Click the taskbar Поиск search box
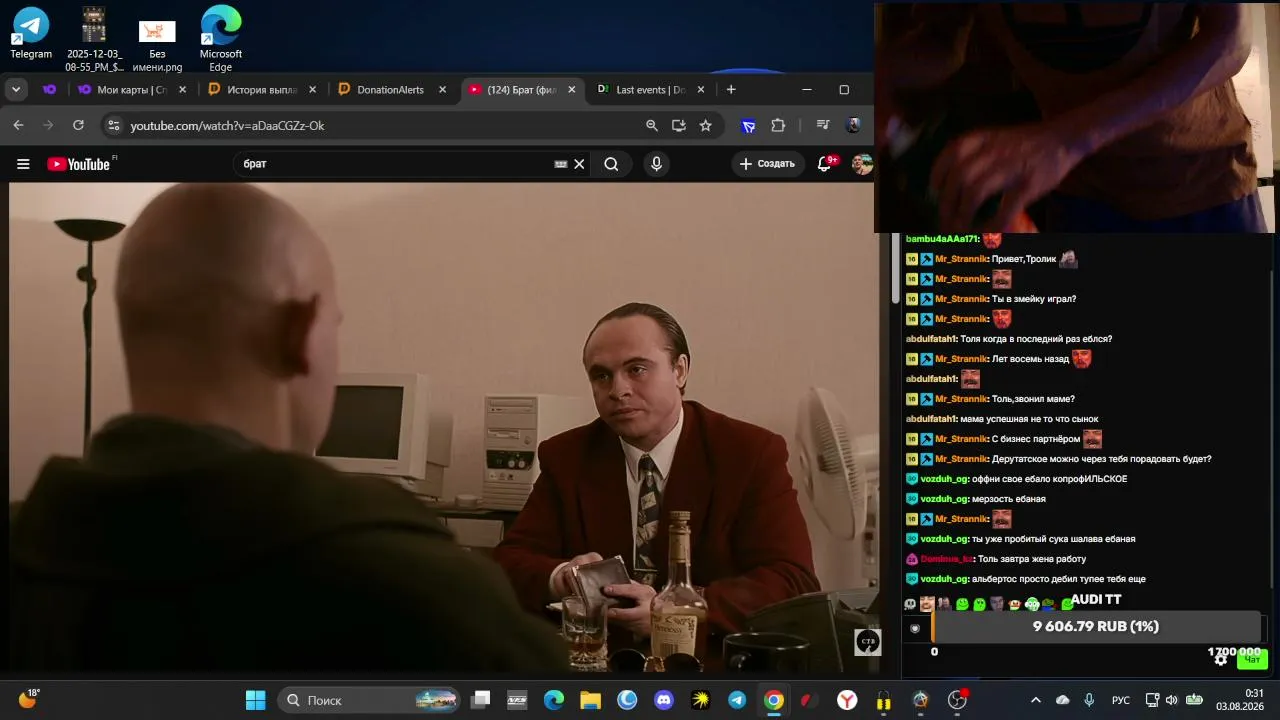 [369, 700]
